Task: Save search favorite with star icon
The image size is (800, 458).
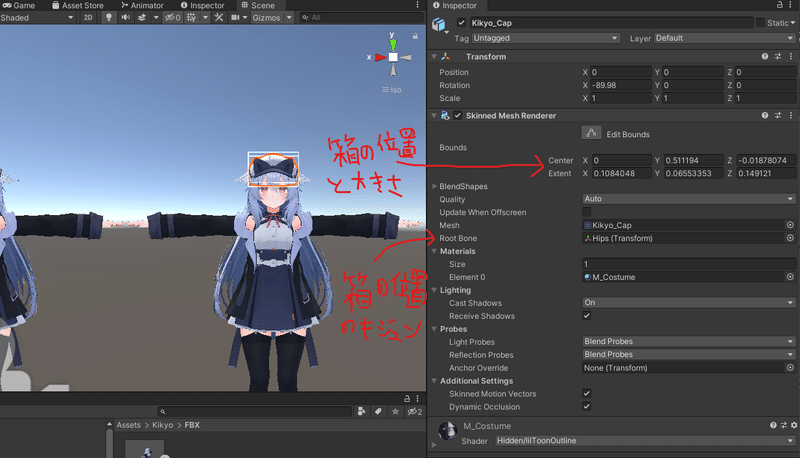Action: pos(395,412)
